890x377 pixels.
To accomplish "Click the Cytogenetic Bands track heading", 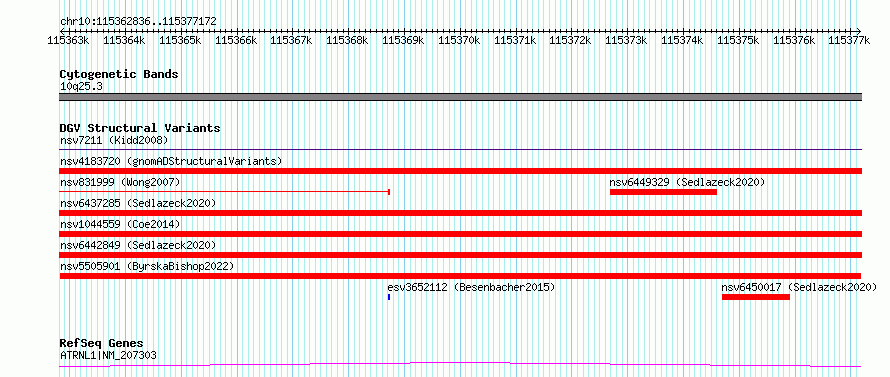I will [119, 74].
